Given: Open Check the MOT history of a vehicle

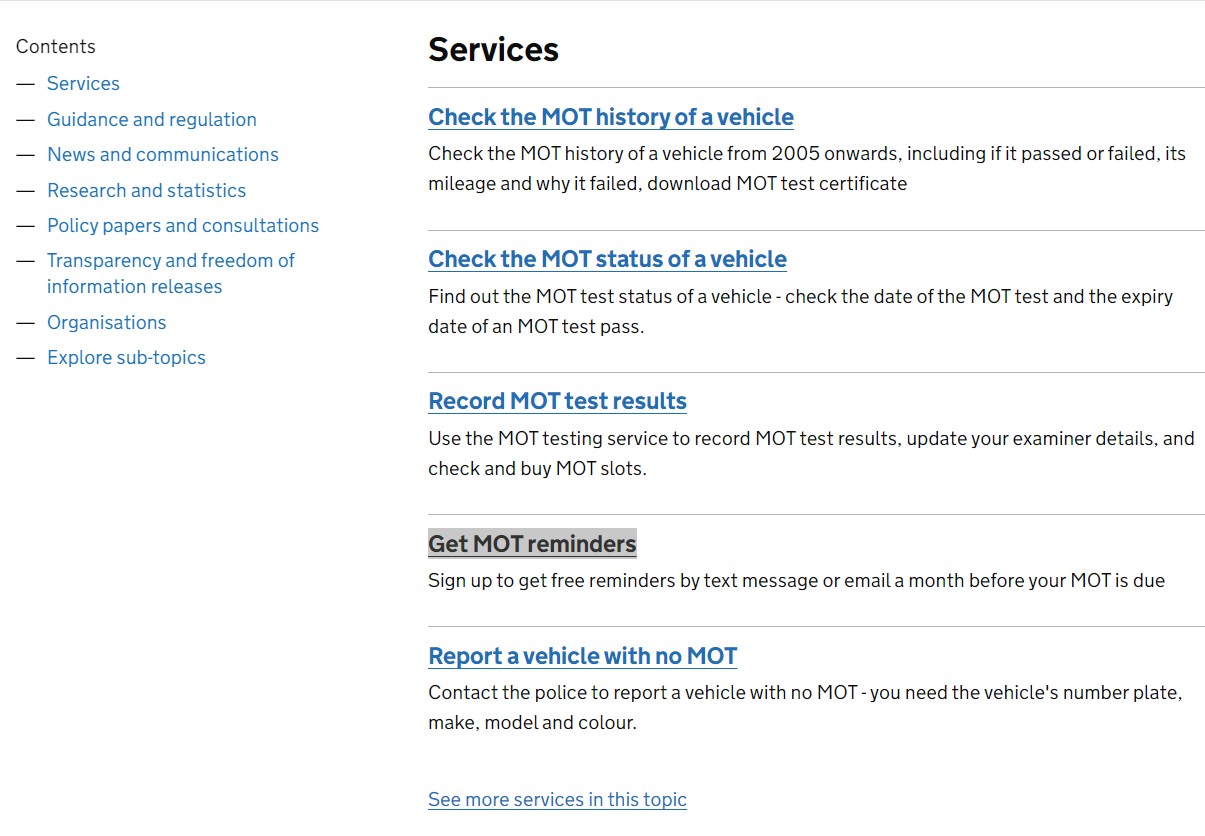Looking at the screenshot, I should (611, 117).
